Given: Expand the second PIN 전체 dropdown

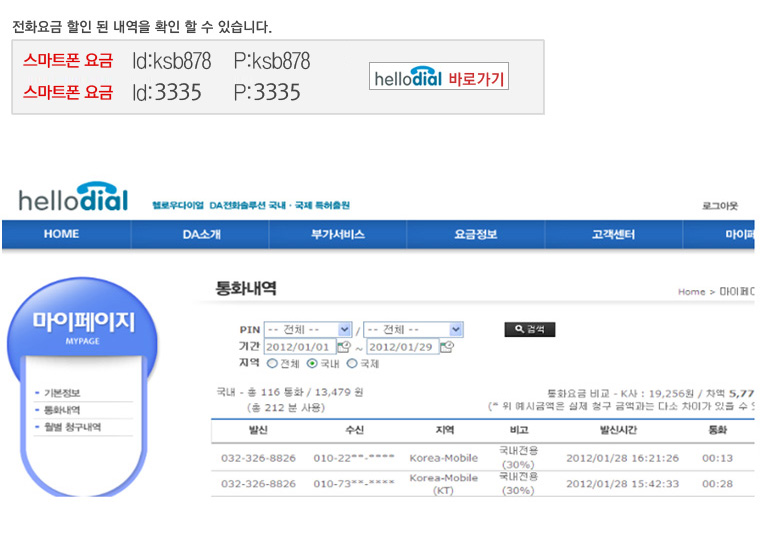Looking at the screenshot, I should pos(413,329).
